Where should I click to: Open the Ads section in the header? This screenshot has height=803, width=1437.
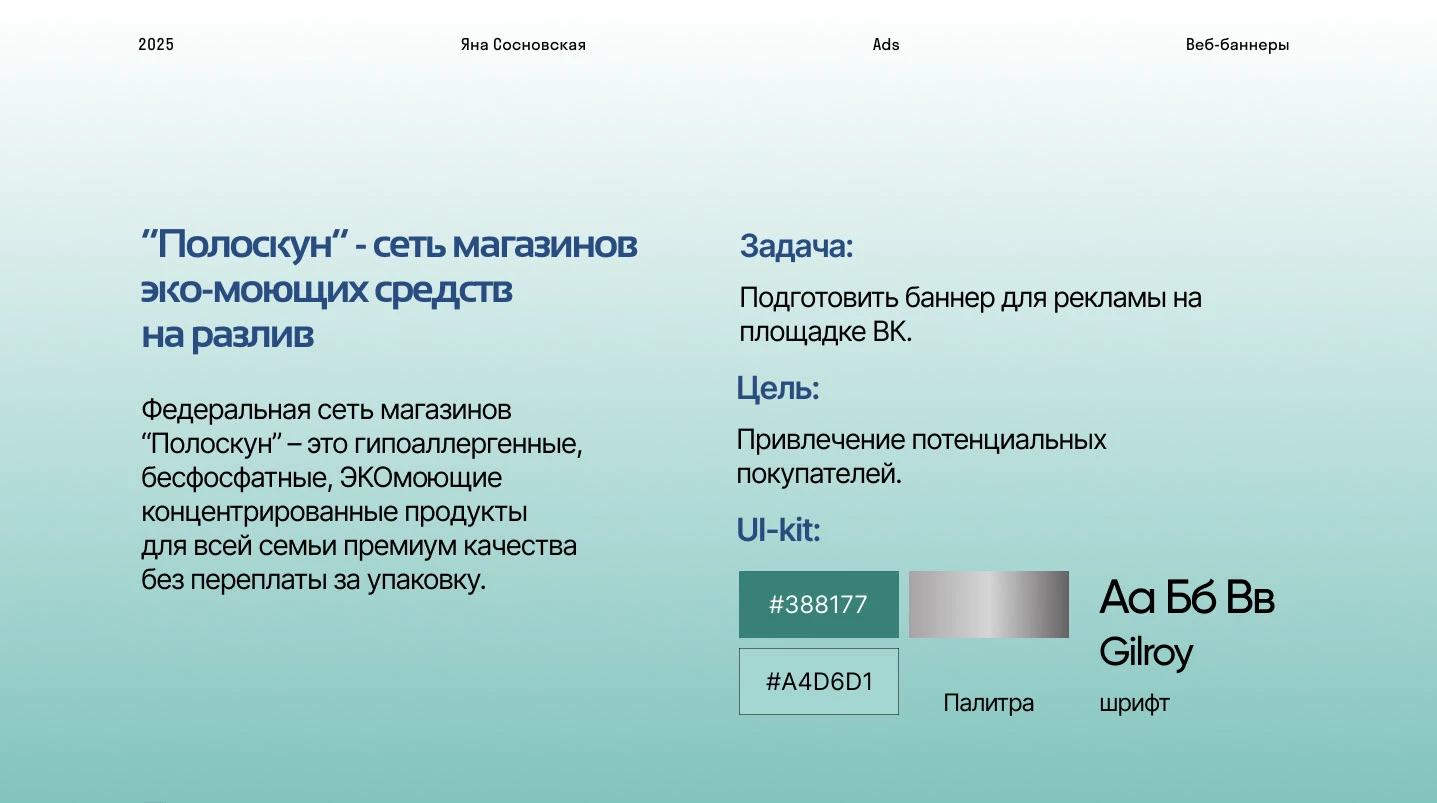(x=885, y=44)
